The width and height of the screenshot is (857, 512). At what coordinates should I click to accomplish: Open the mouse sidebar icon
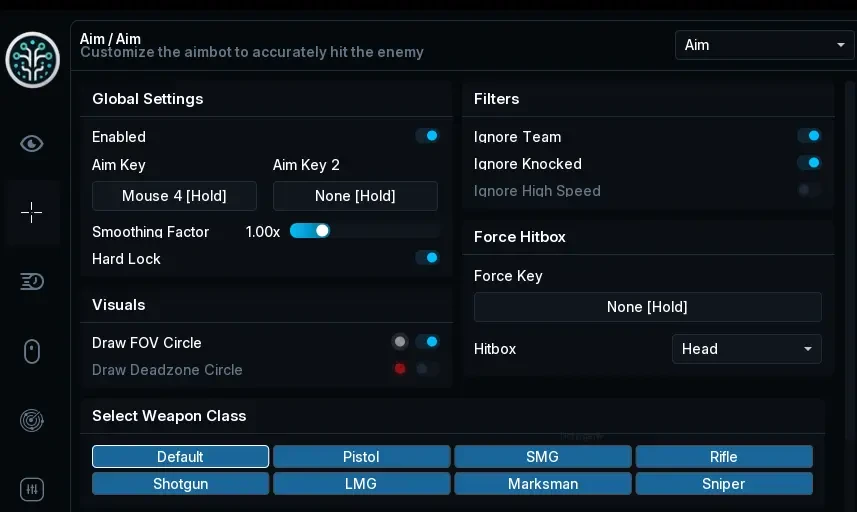(32, 351)
